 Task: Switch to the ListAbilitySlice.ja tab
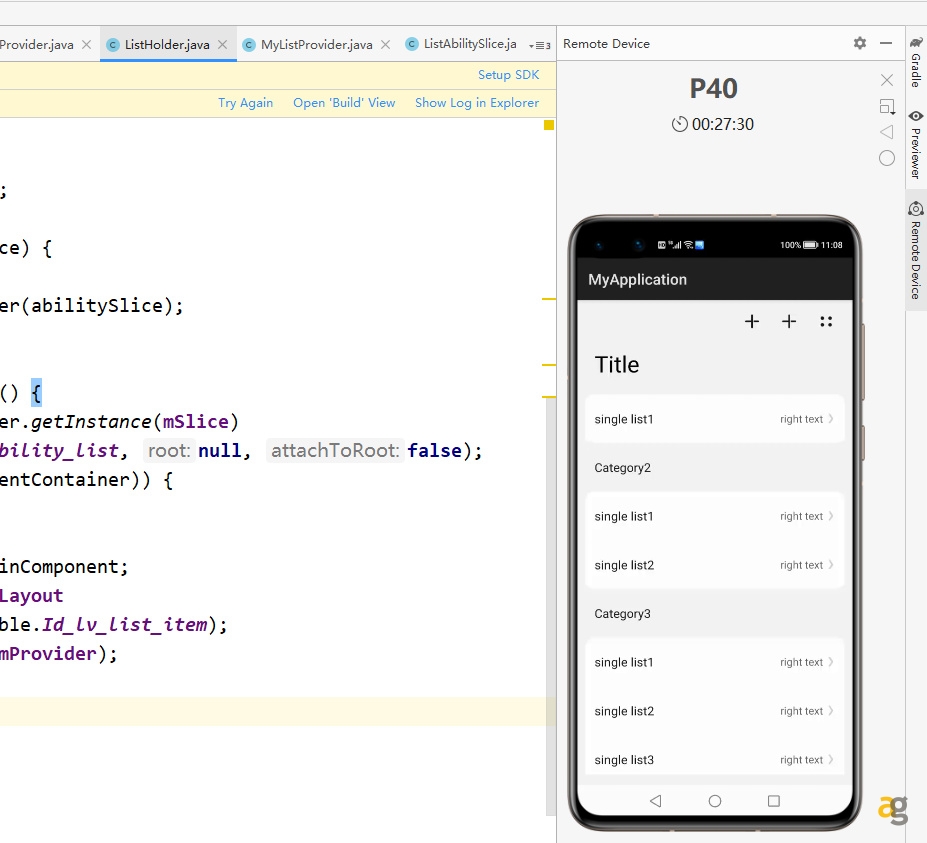pos(466,44)
